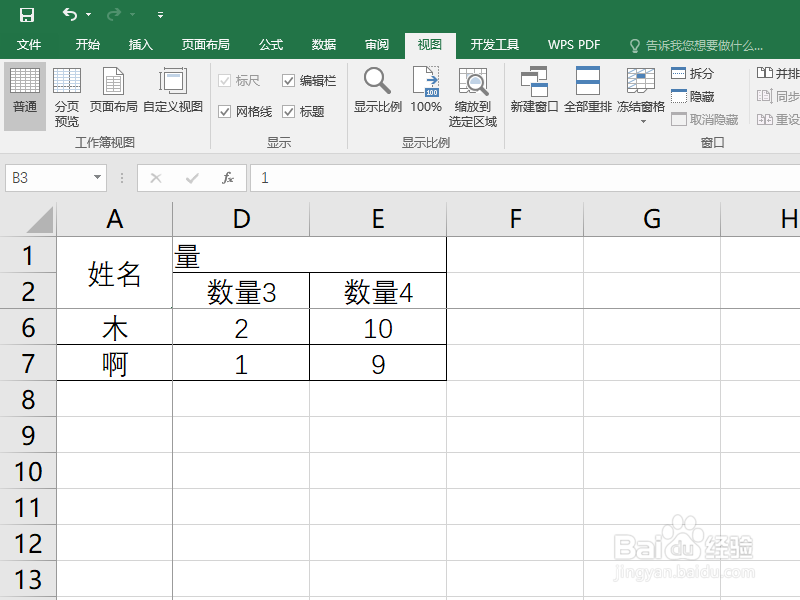Select row 6 header
The image size is (800, 600).
(28, 327)
